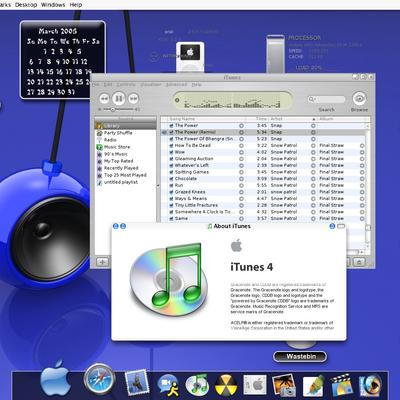Click the add playlist plus button

click(x=103, y=262)
